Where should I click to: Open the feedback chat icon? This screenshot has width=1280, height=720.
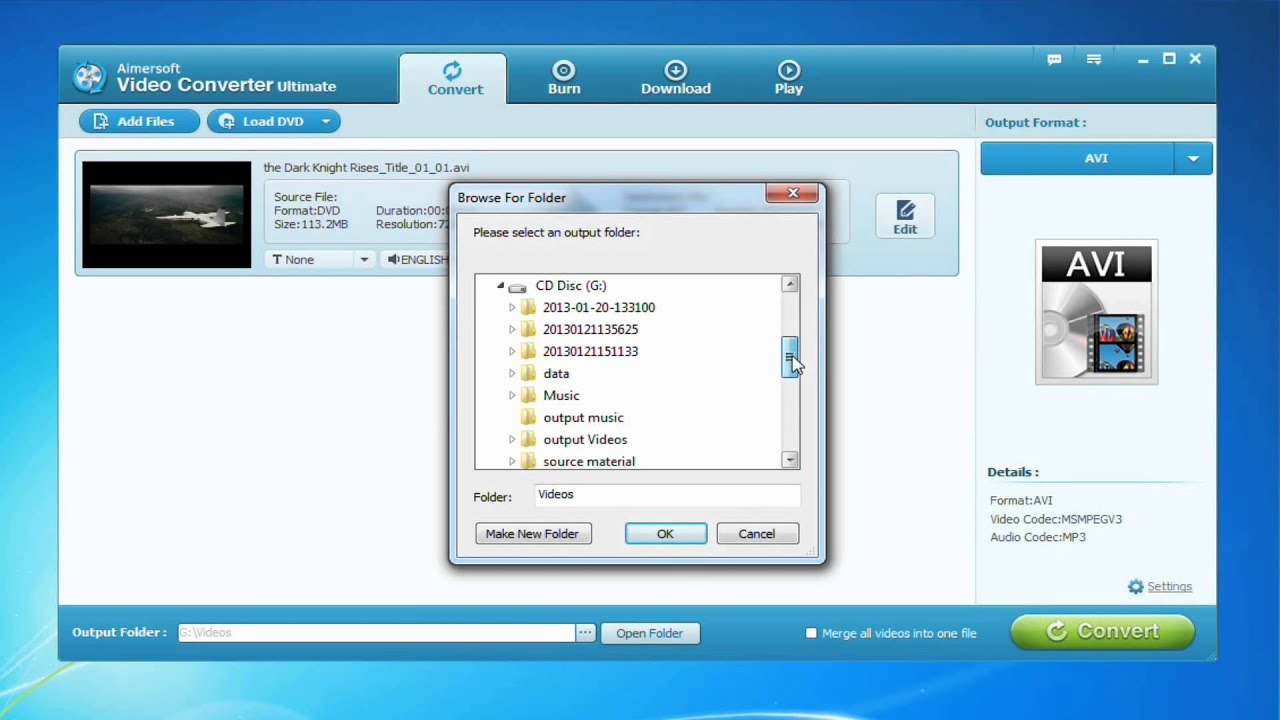coord(1054,60)
